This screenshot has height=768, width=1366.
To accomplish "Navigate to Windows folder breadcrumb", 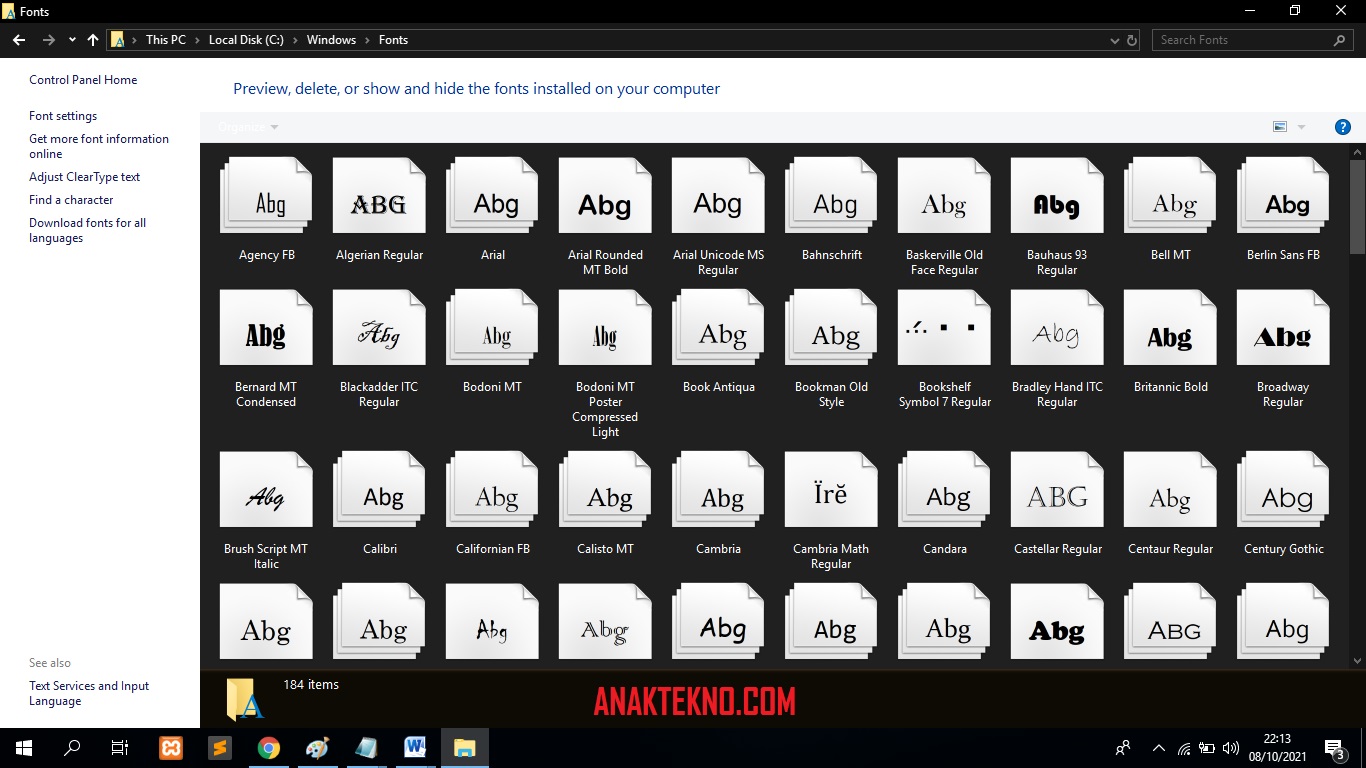I will [331, 40].
